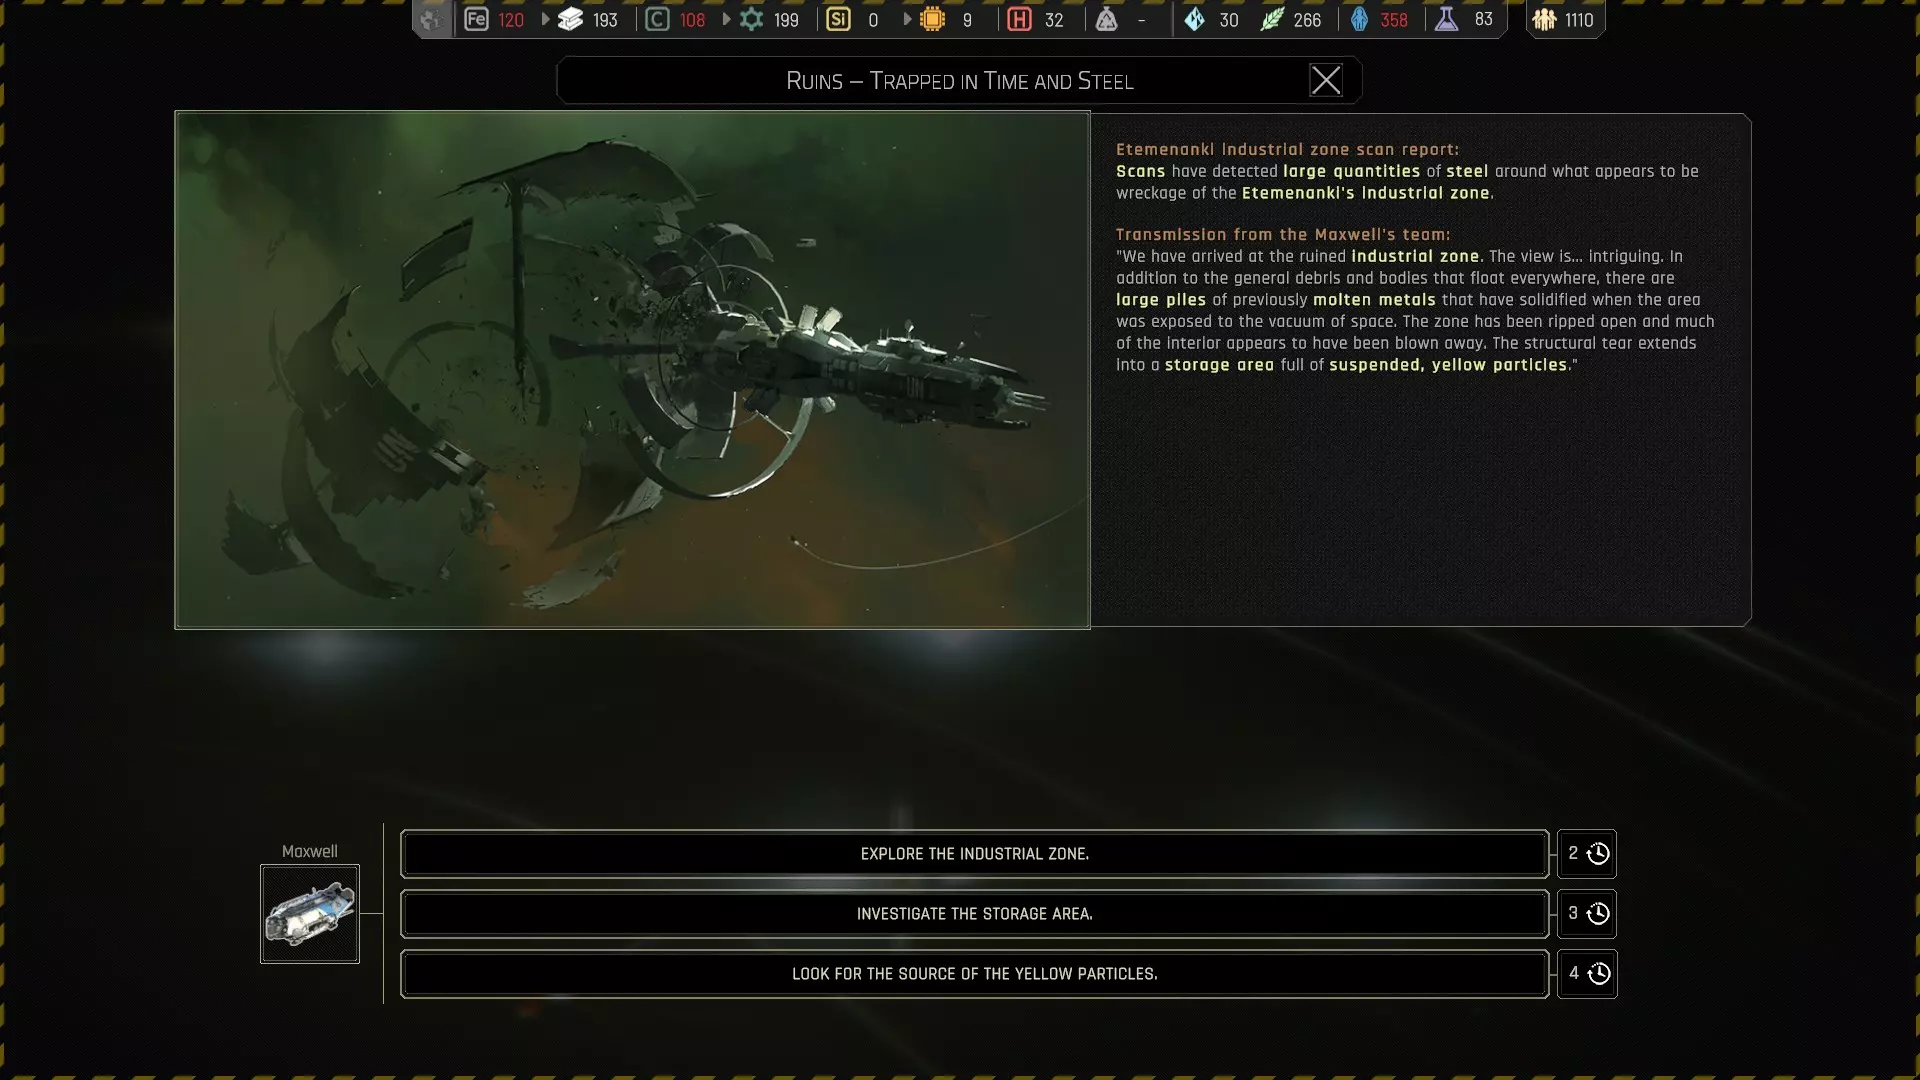Close the Ruins event dialog
This screenshot has height=1080, width=1920.
coord(1326,80)
